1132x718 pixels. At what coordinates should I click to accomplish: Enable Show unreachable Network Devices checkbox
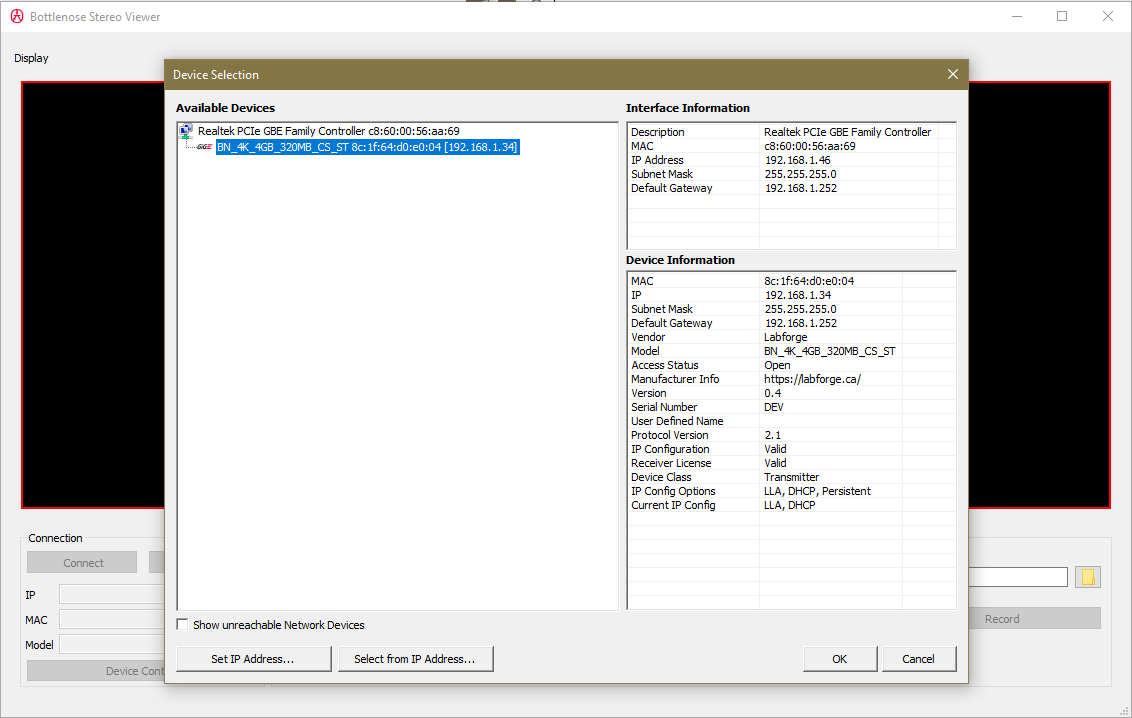(x=183, y=625)
